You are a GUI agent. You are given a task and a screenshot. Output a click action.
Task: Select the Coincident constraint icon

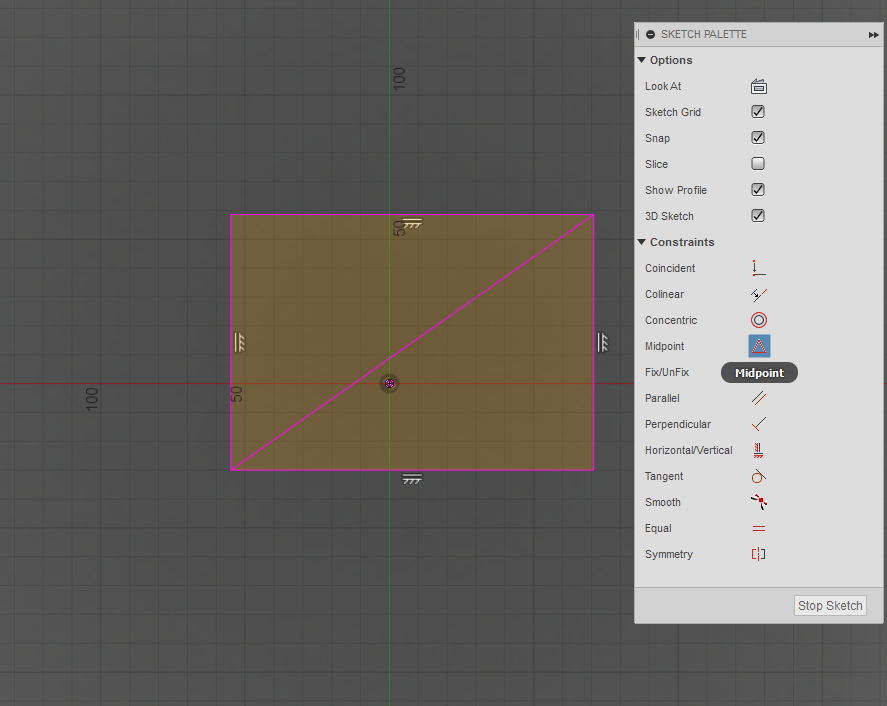pos(758,268)
